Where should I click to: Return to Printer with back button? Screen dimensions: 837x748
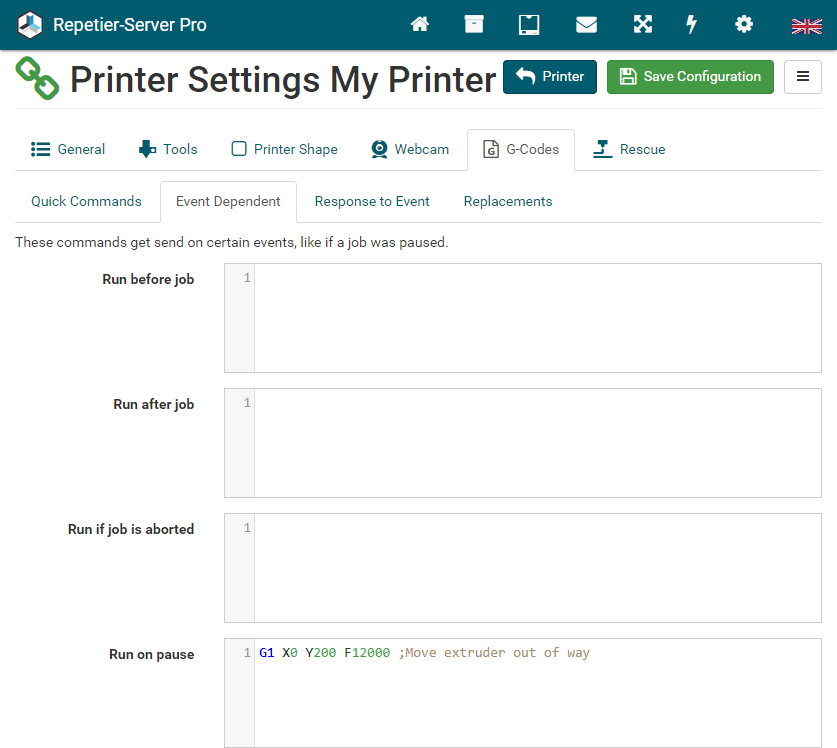tap(549, 77)
